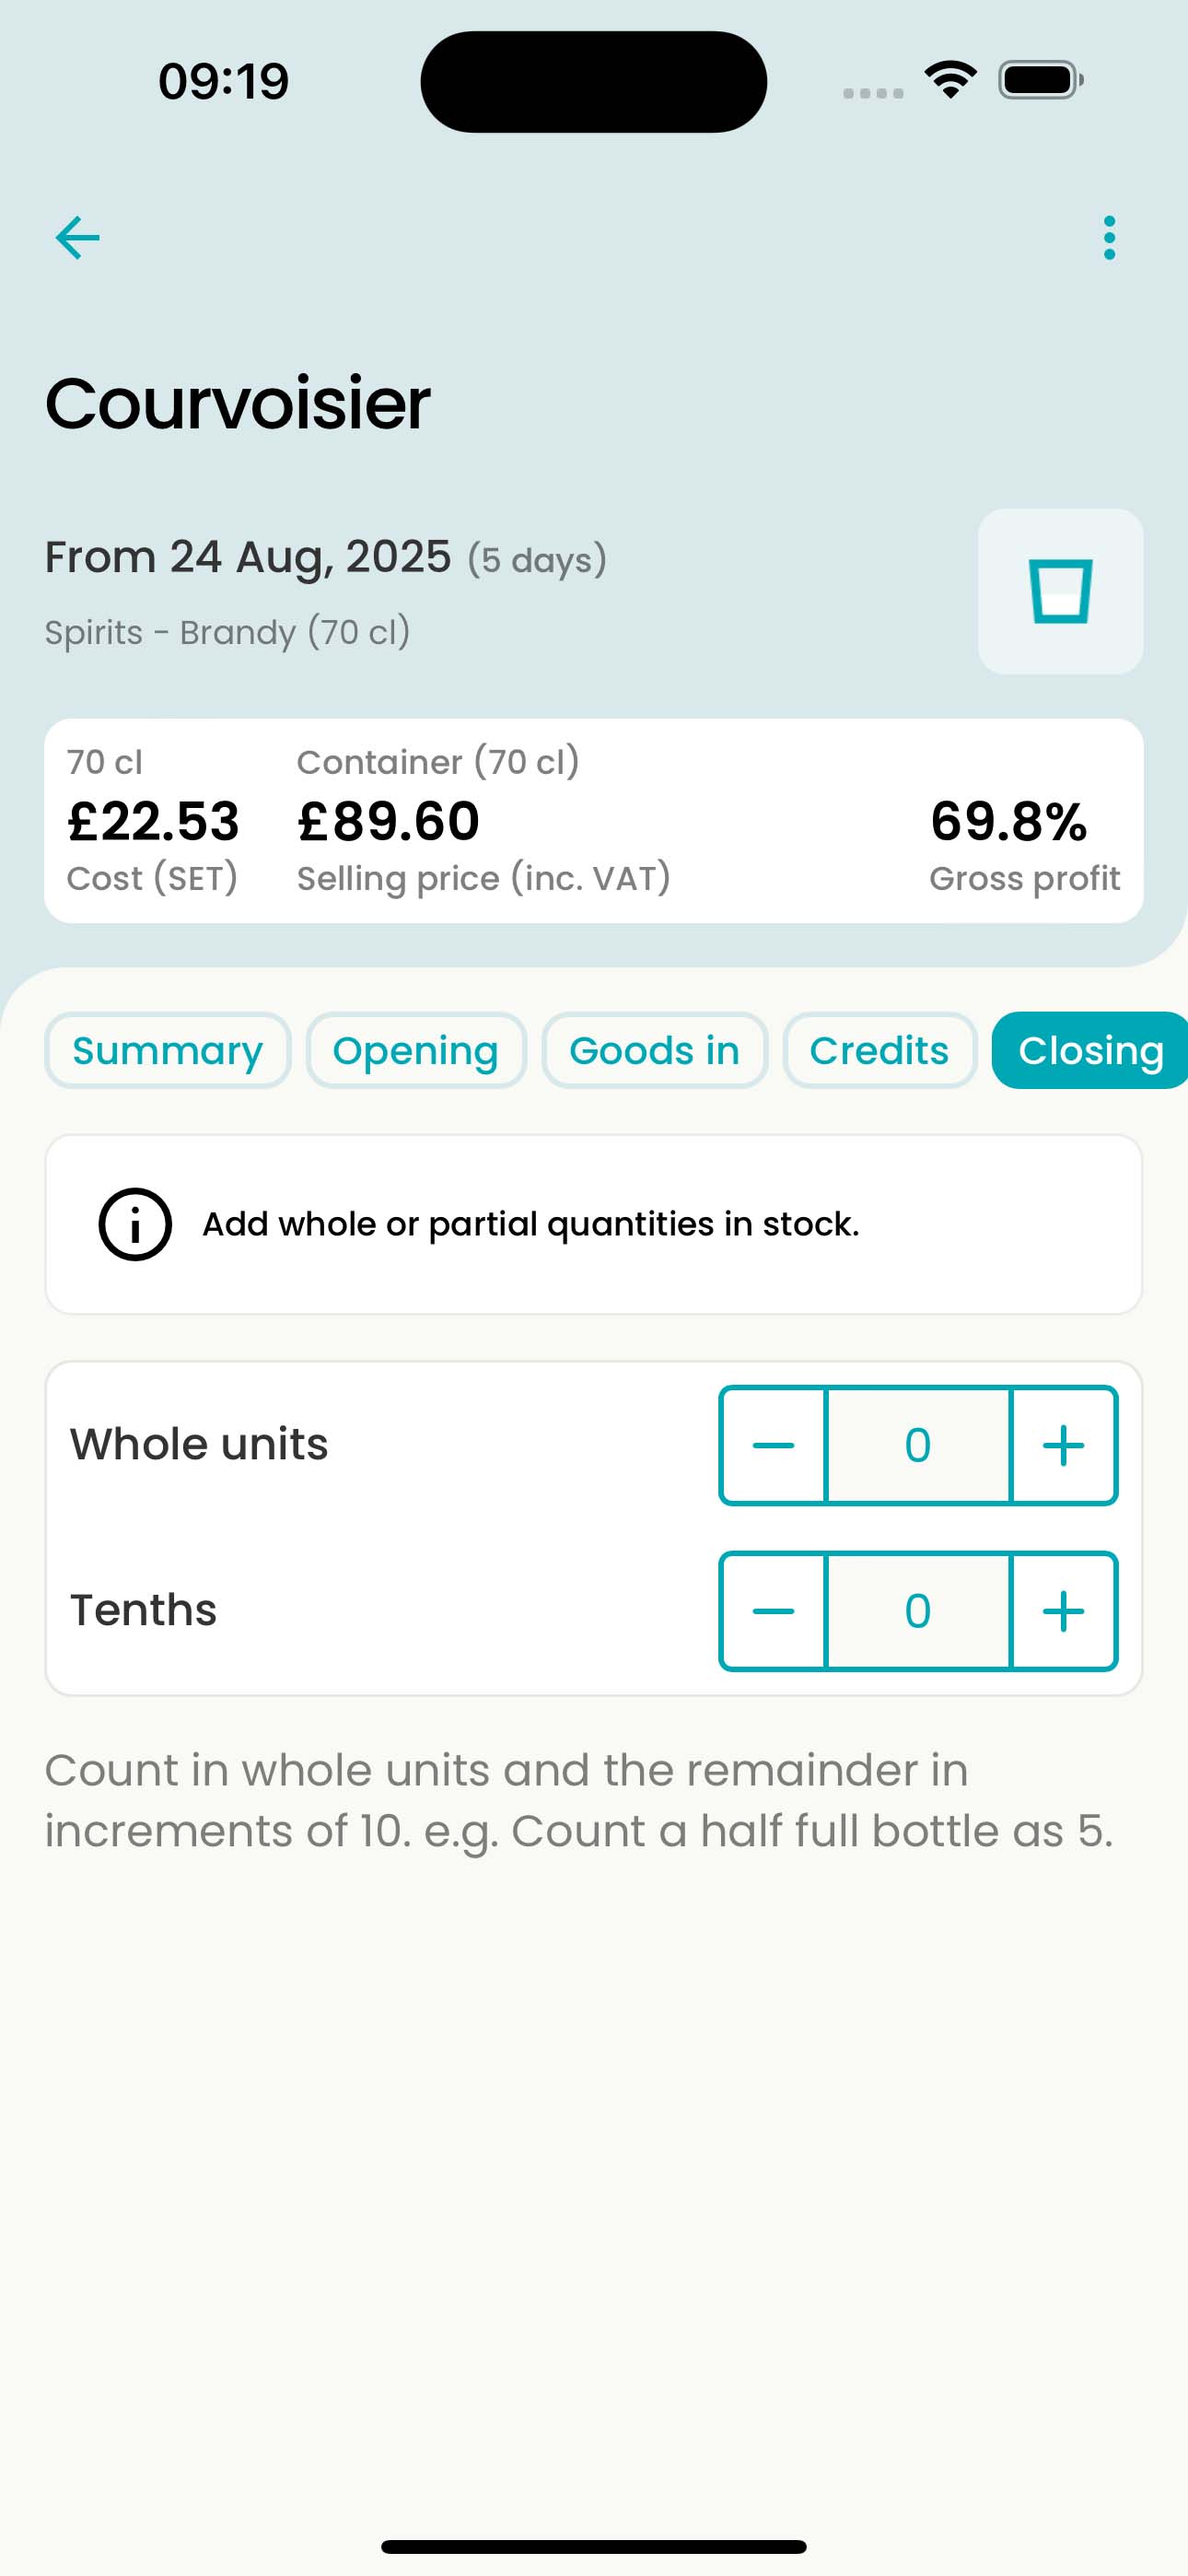This screenshot has height=2576, width=1188.
Task: Tap the back arrow icon
Action: click(x=77, y=238)
